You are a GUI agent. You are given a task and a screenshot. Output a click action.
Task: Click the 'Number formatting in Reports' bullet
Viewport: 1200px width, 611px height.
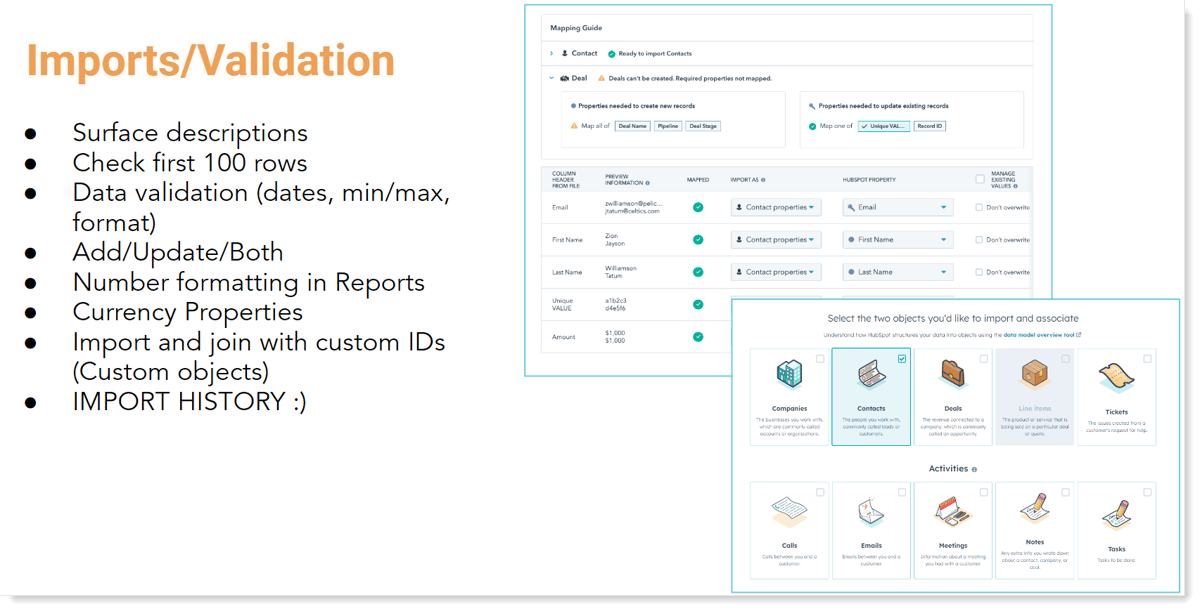point(248,283)
